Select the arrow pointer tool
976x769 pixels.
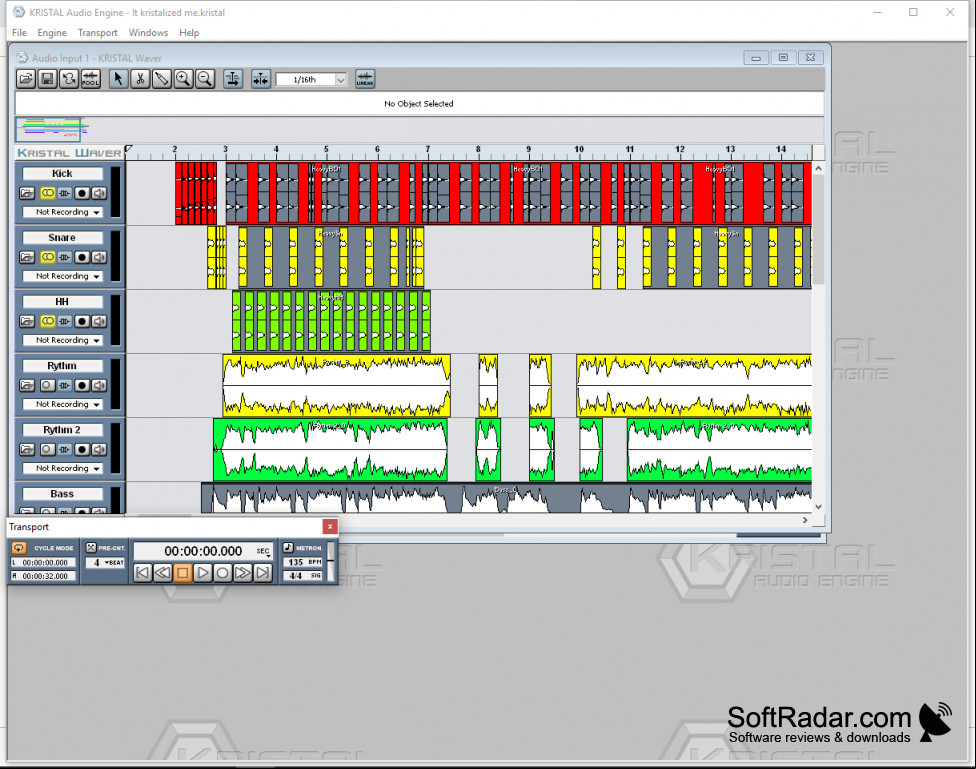pyautogui.click(x=118, y=79)
